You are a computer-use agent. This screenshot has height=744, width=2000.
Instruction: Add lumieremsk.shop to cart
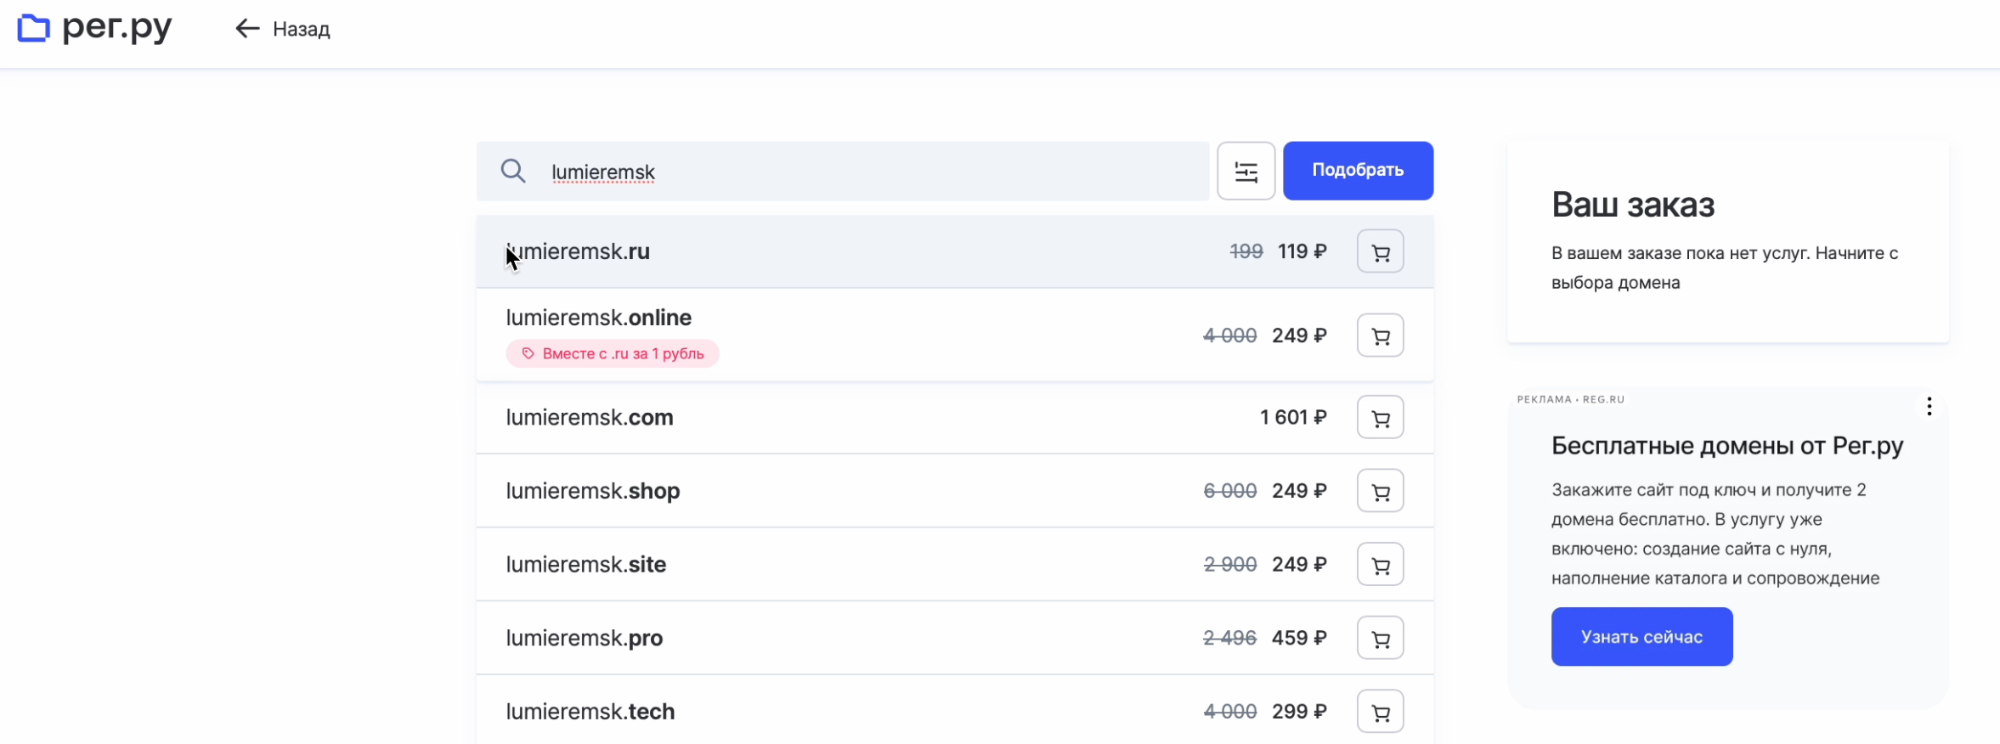coord(1380,491)
